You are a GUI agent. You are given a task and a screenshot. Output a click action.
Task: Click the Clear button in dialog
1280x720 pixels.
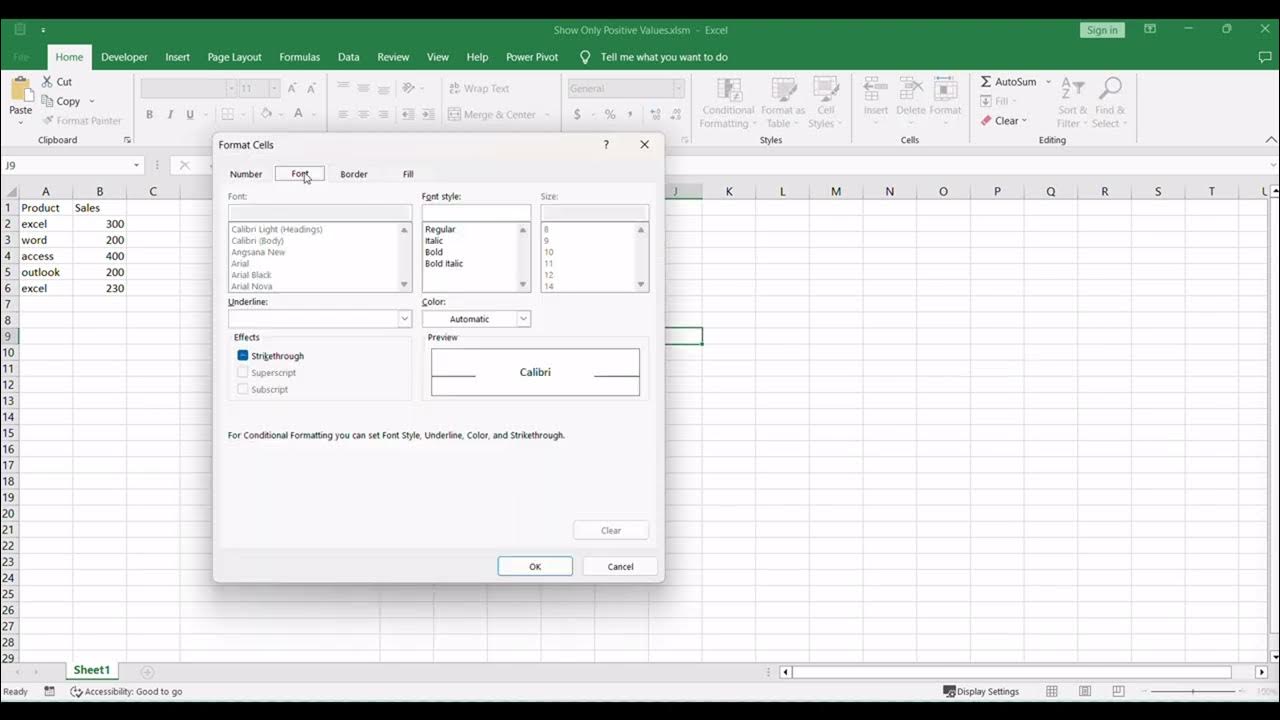click(x=611, y=530)
